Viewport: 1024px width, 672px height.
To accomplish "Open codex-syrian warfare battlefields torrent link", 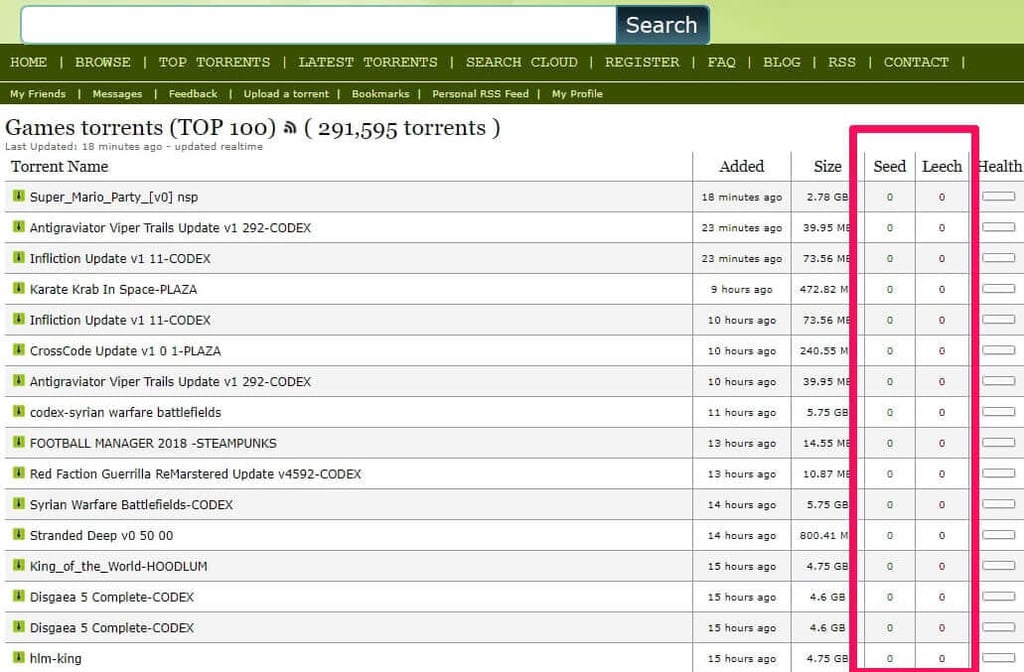I will tap(125, 412).
